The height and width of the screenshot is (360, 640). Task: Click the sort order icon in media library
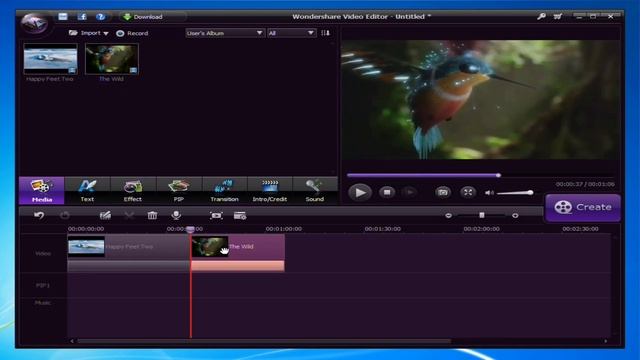pyautogui.click(x=325, y=33)
